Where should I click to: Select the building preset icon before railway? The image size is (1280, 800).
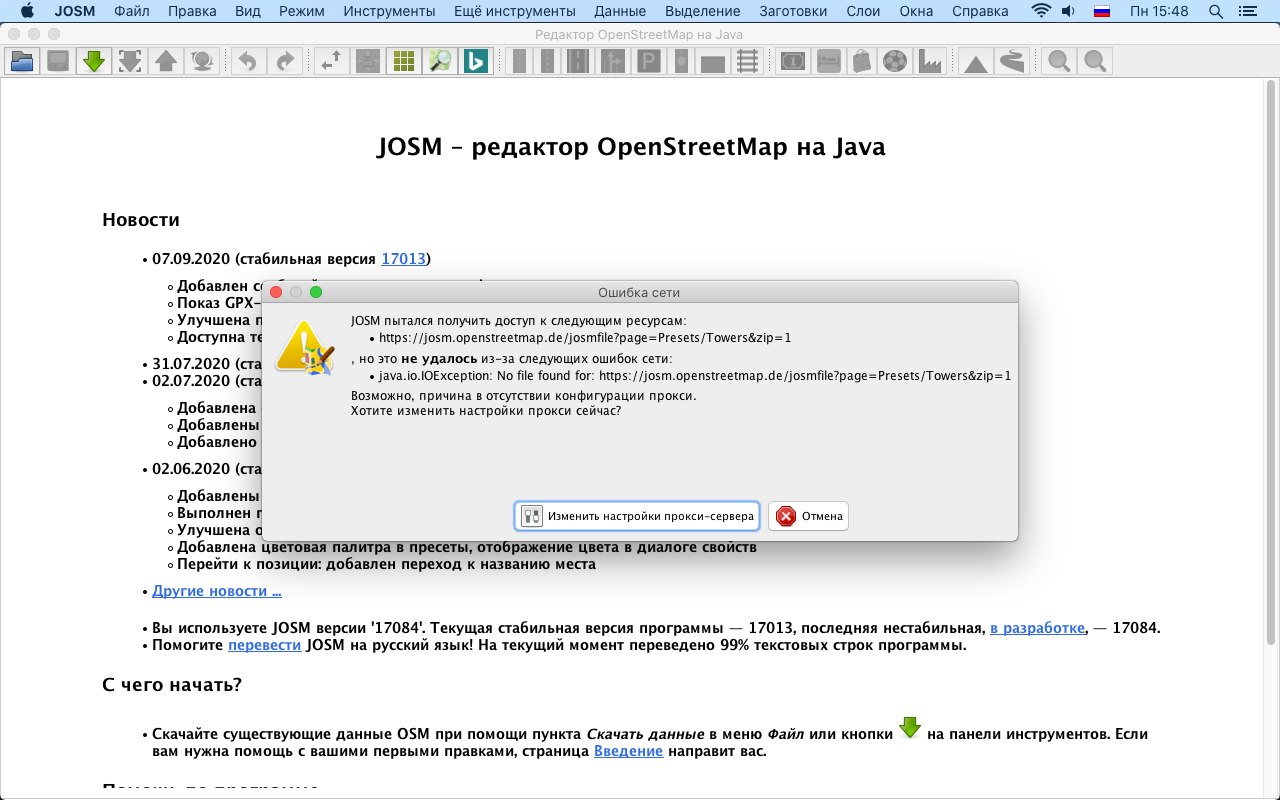point(713,61)
